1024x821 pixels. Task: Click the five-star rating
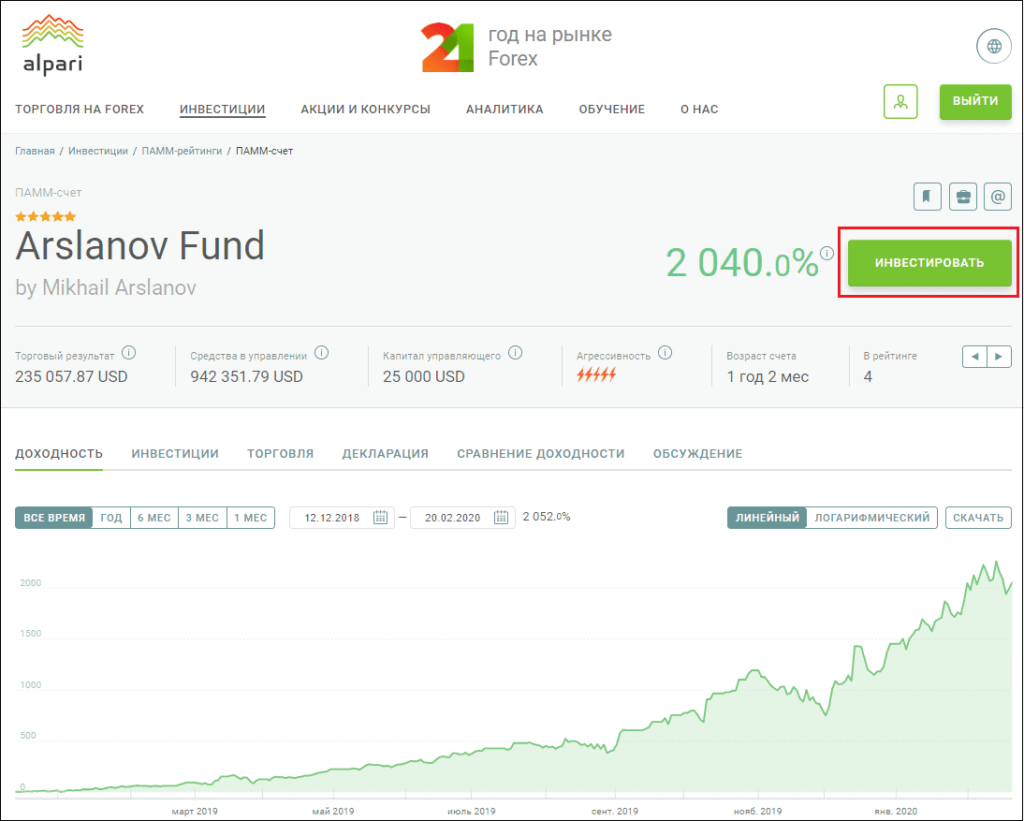(x=46, y=216)
